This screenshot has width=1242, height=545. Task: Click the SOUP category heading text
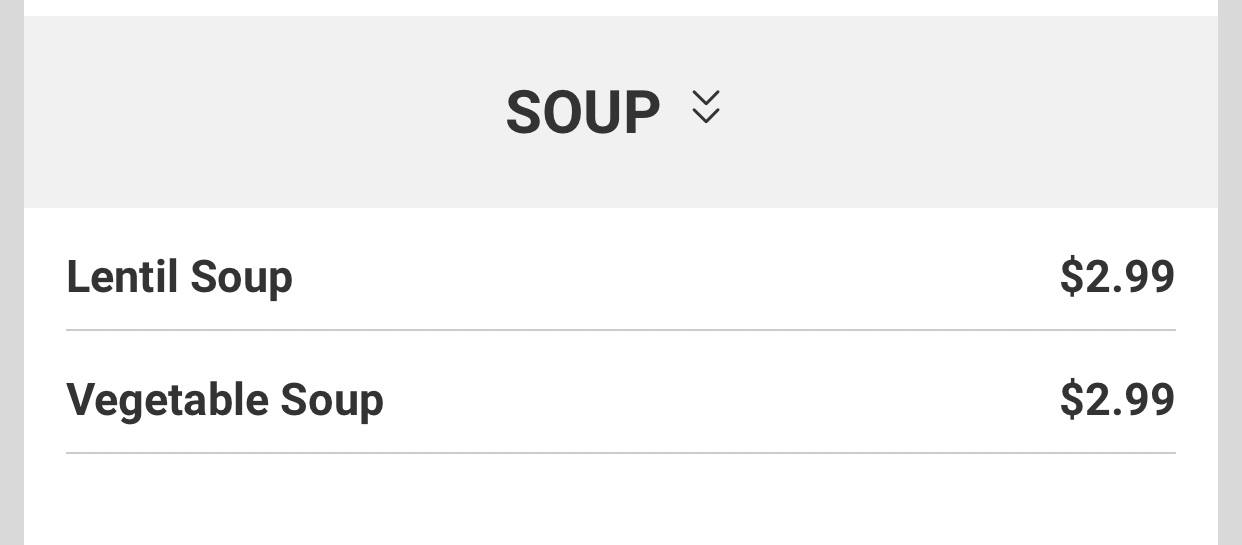pos(583,112)
